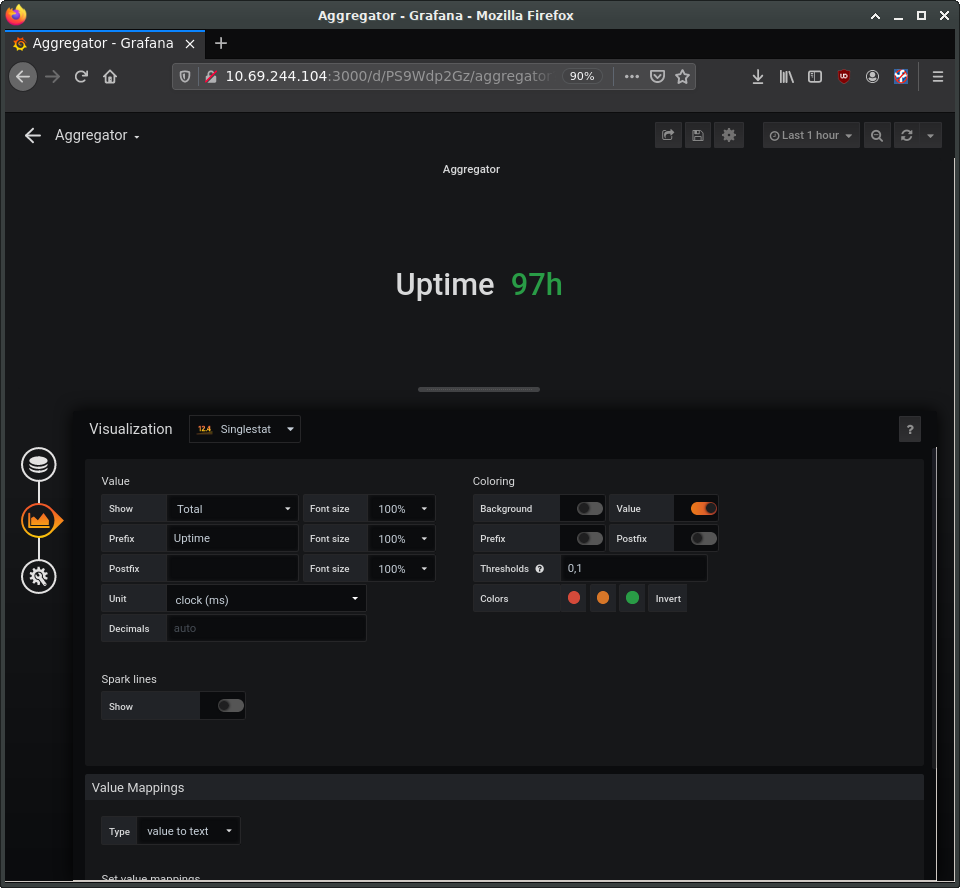This screenshot has width=960, height=888.
Task: Toggle Background coloring switch
Action: coord(590,509)
